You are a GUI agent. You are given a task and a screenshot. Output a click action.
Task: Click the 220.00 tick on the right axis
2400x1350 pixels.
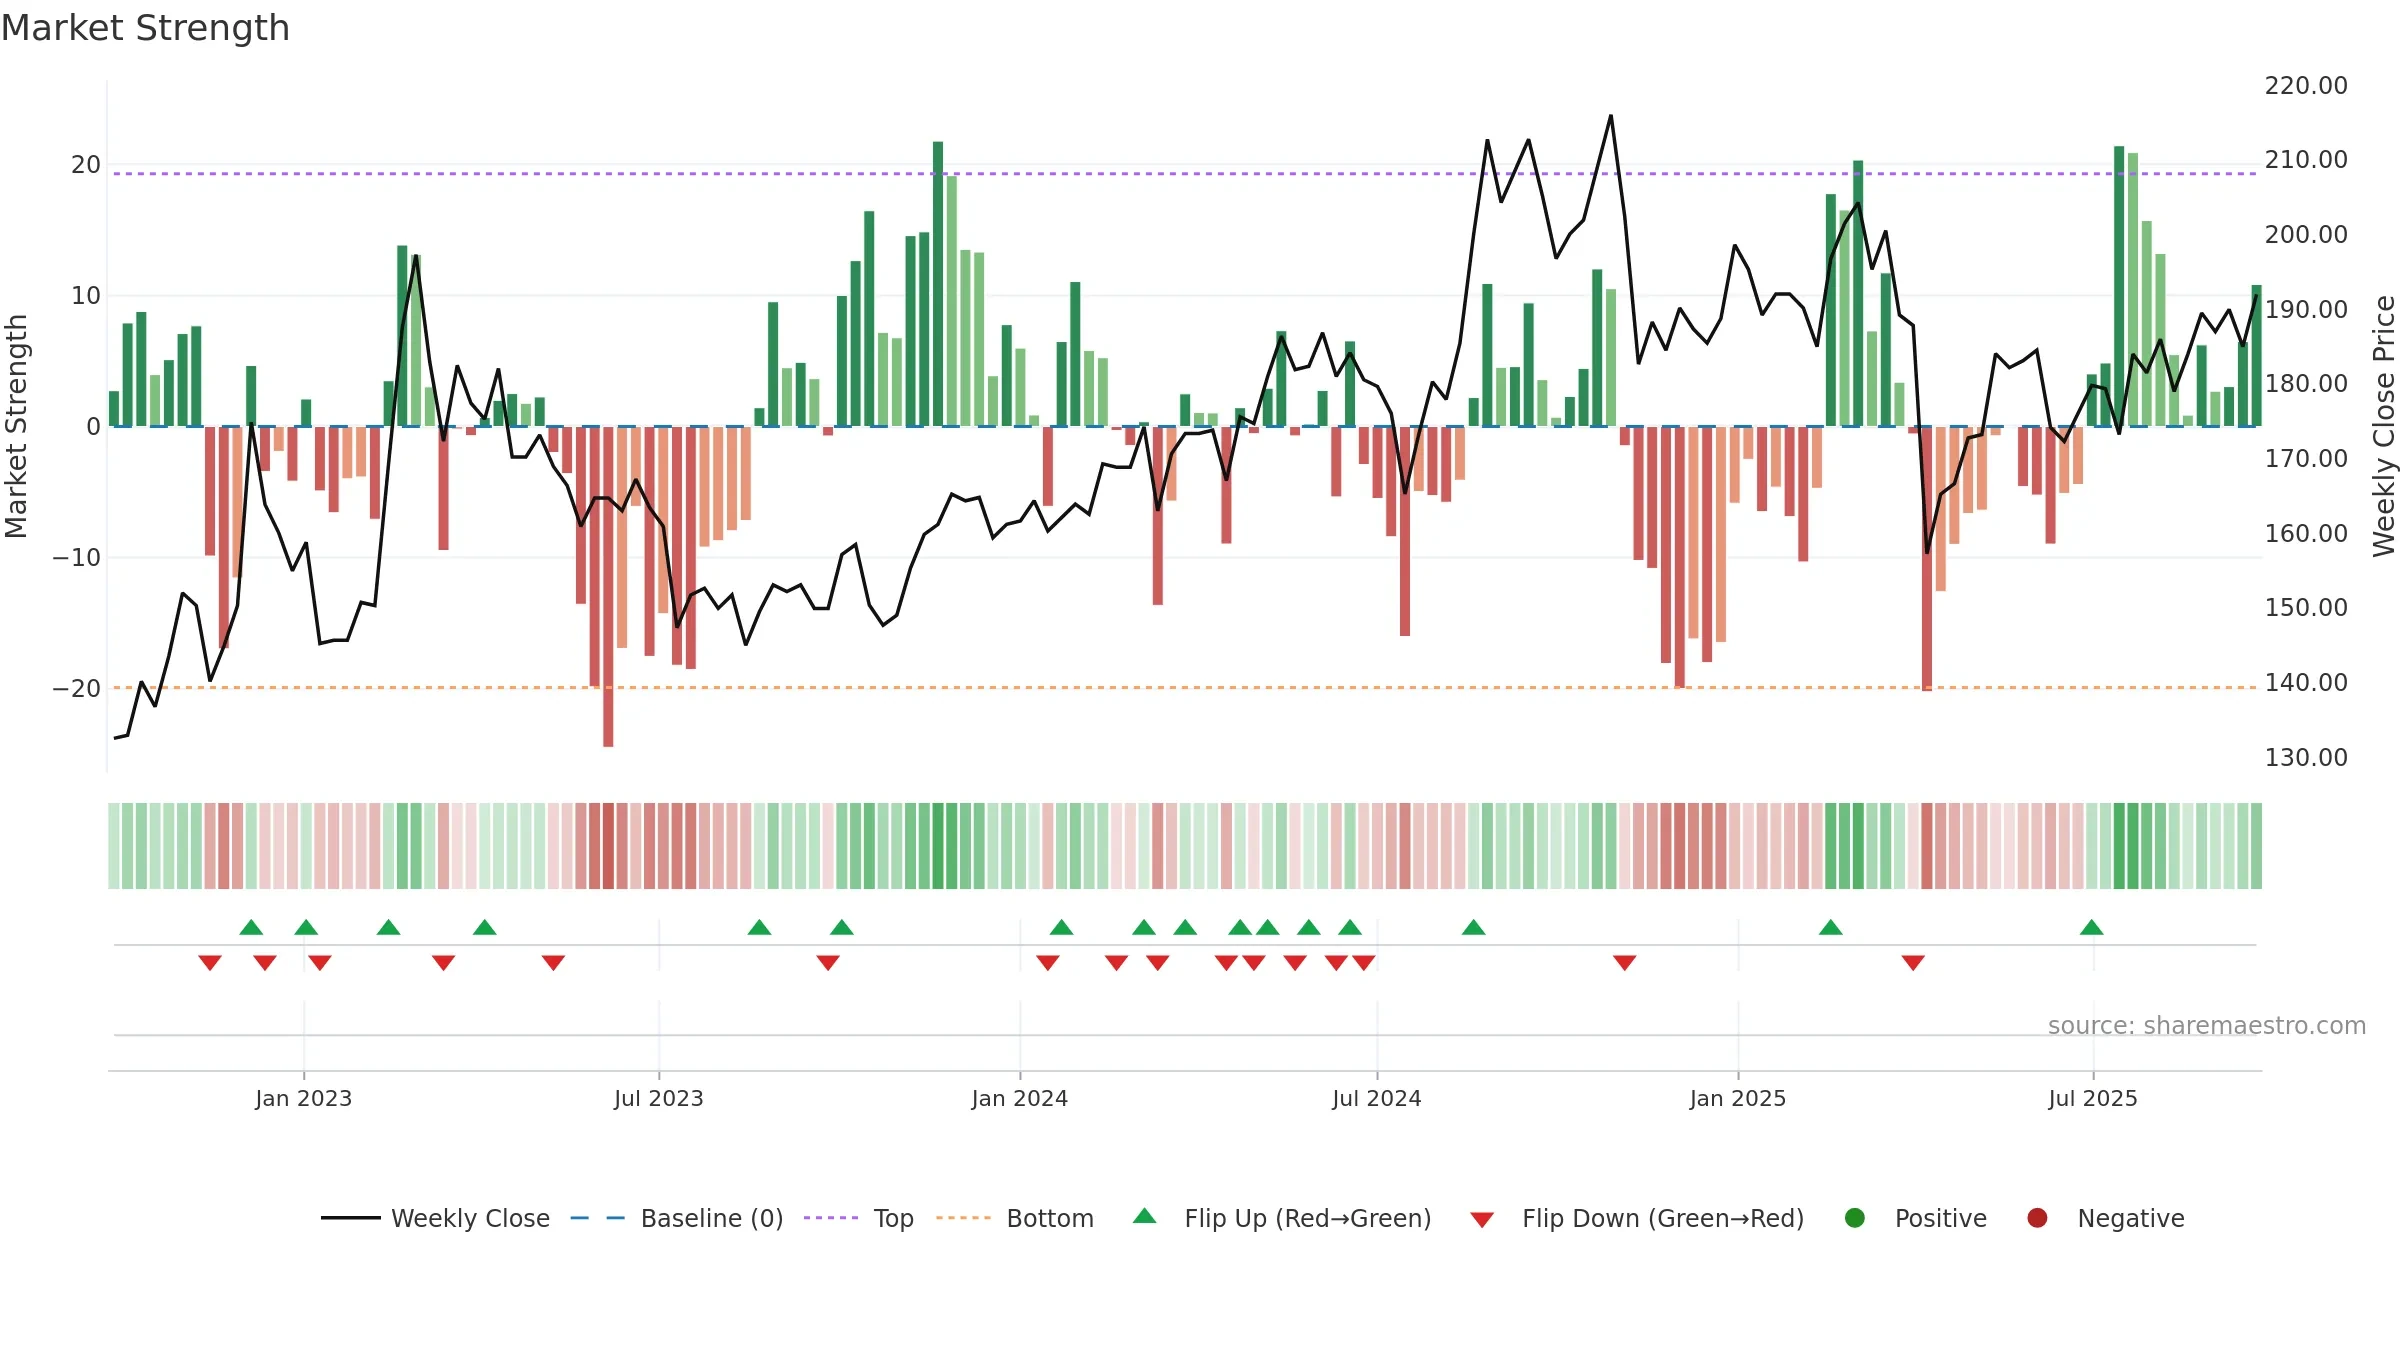2306,86
